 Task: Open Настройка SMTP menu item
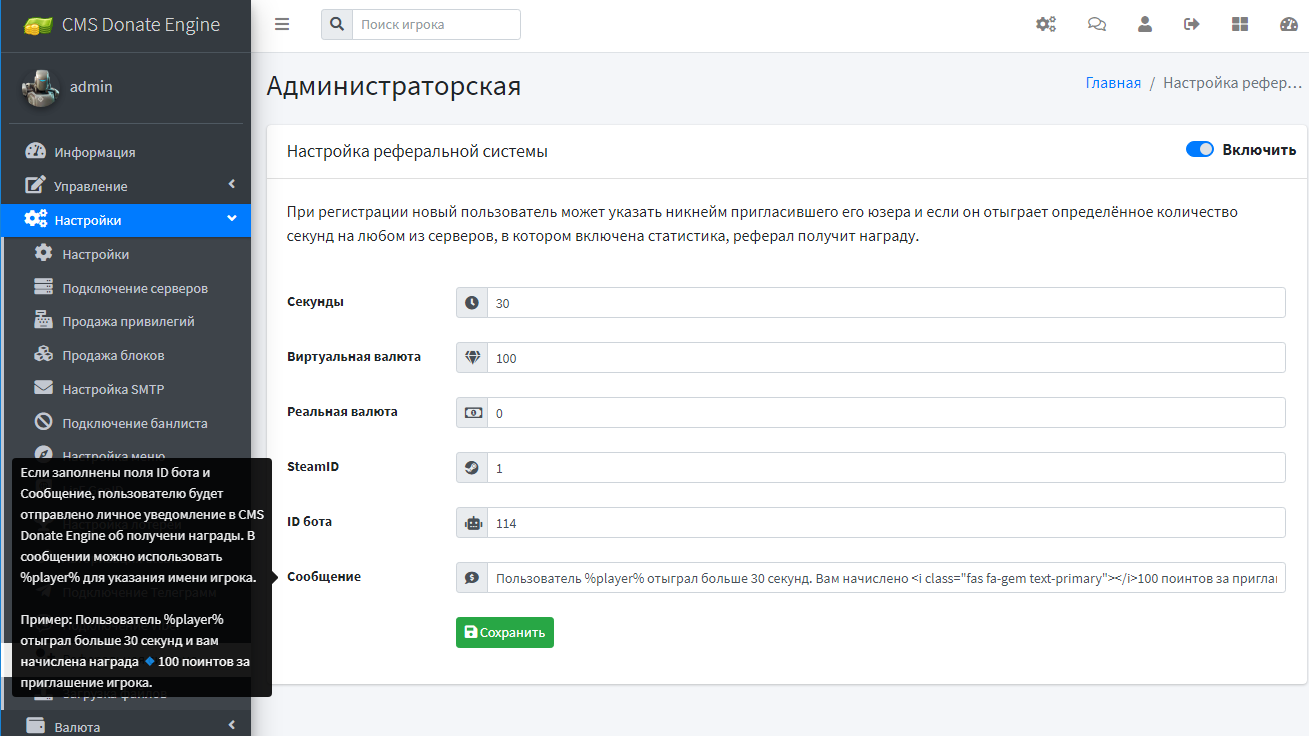coord(113,389)
